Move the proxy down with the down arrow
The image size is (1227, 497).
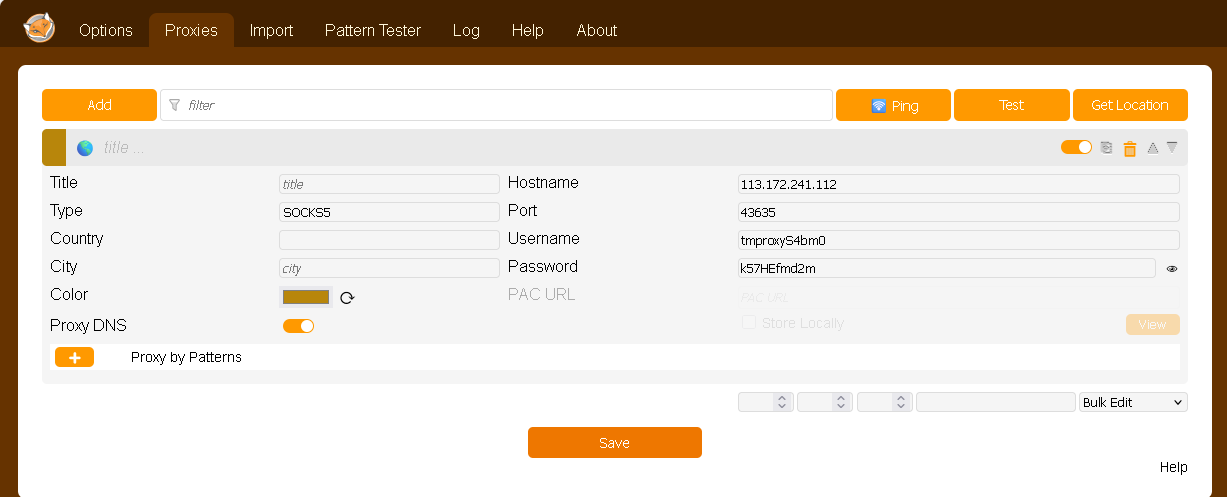tap(1172, 148)
